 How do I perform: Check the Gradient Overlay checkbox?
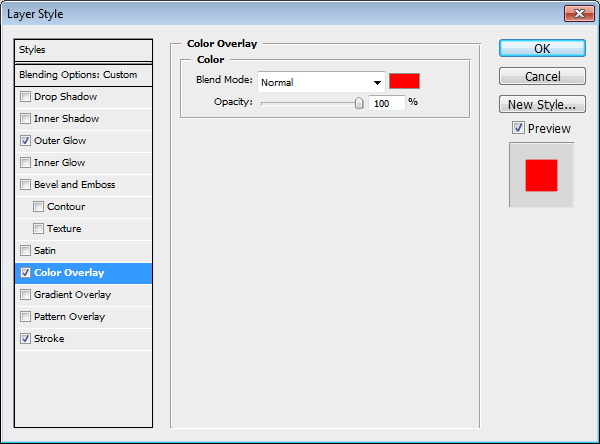25,295
